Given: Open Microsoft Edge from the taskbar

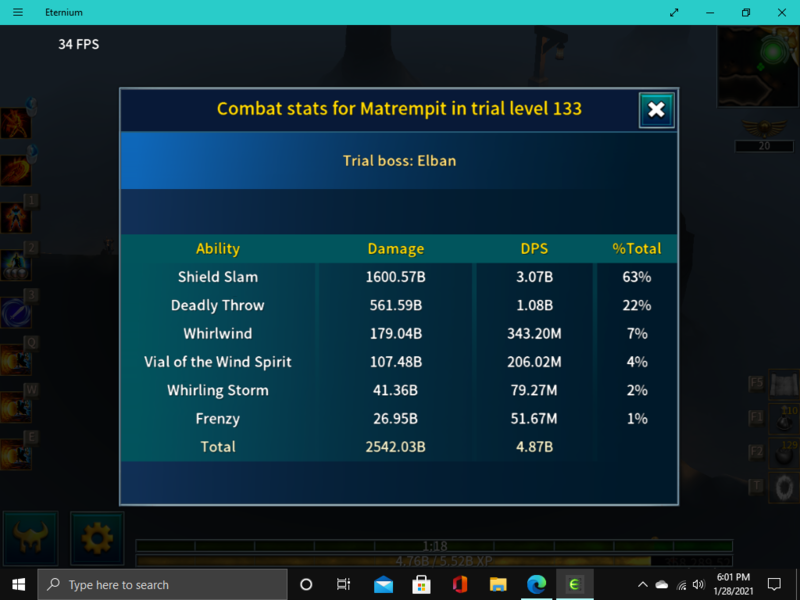Looking at the screenshot, I should tap(536, 585).
